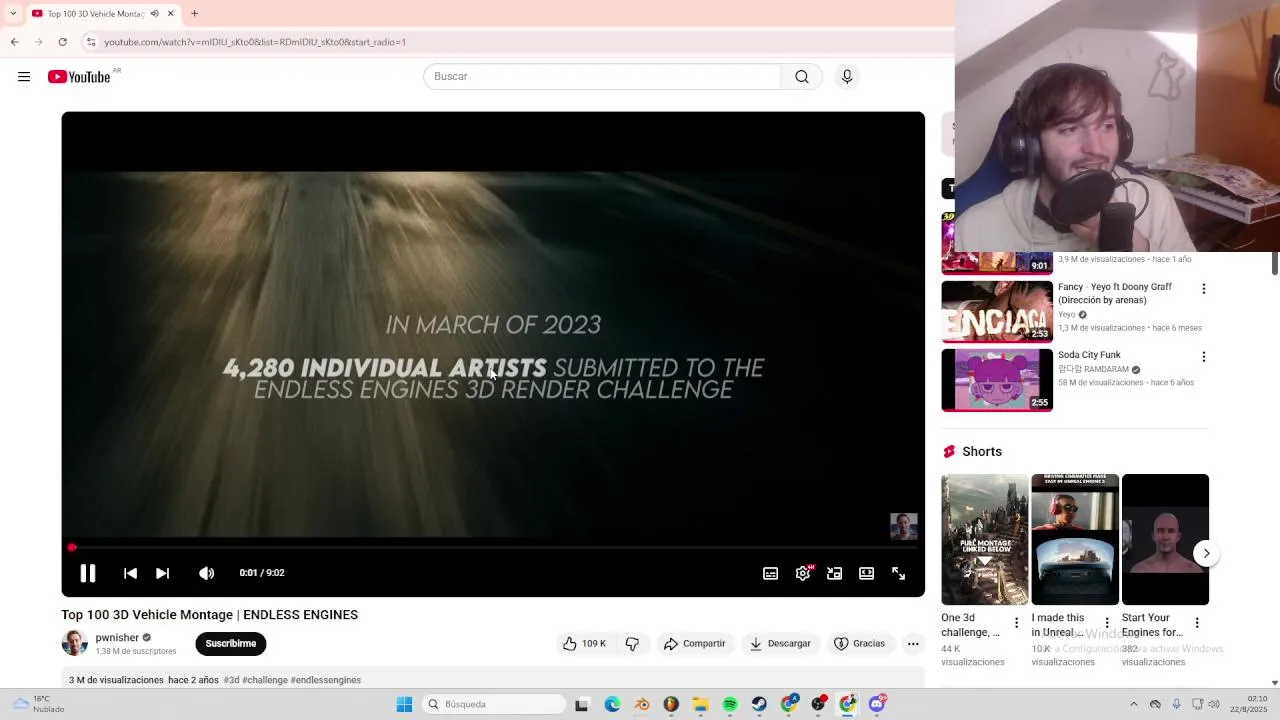Skip to previous video in playlist

[130, 573]
